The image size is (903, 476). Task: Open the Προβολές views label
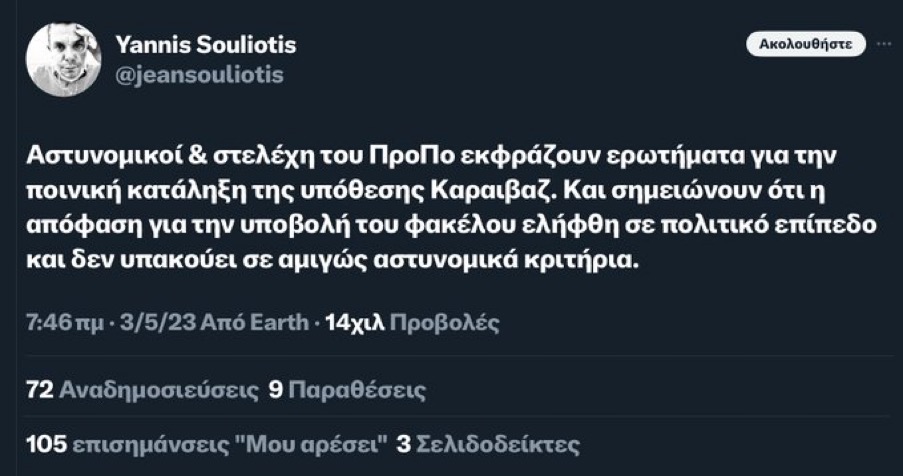click(x=443, y=323)
